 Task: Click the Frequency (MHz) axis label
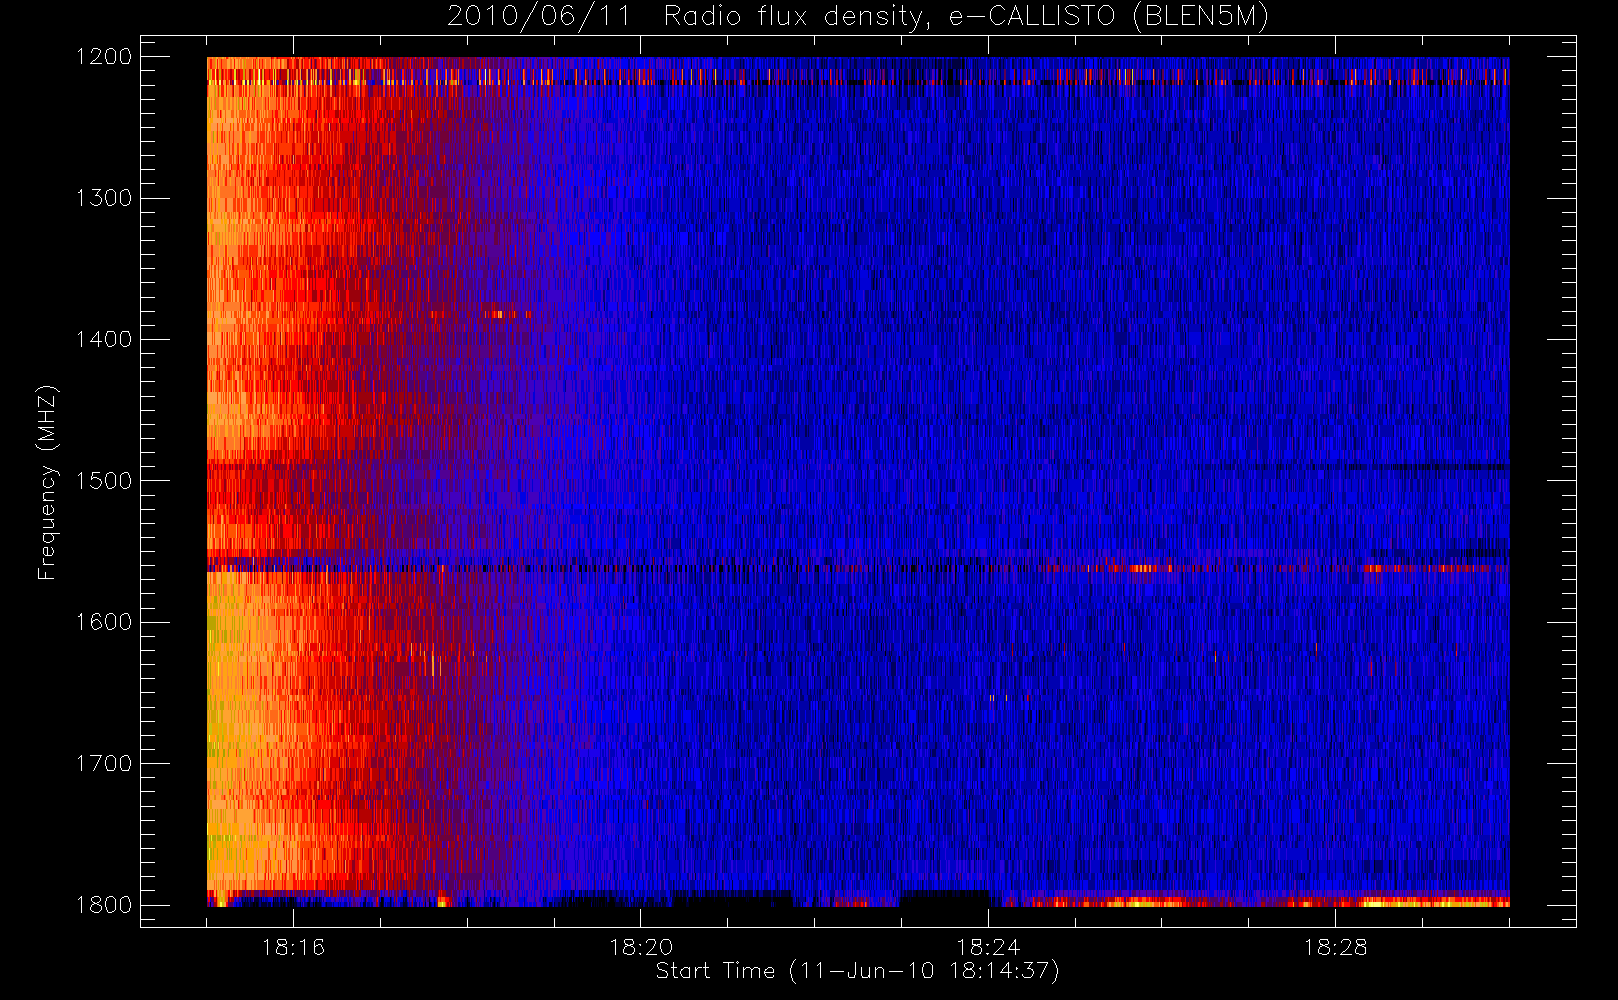[x=47, y=482]
